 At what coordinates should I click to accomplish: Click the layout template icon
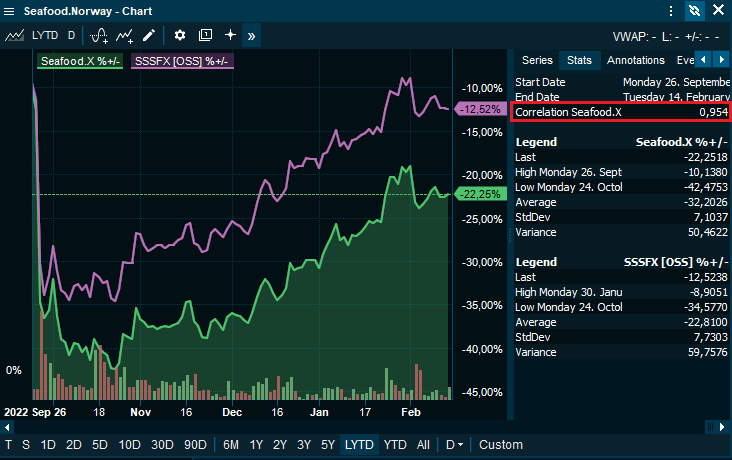pyautogui.click(x=205, y=35)
